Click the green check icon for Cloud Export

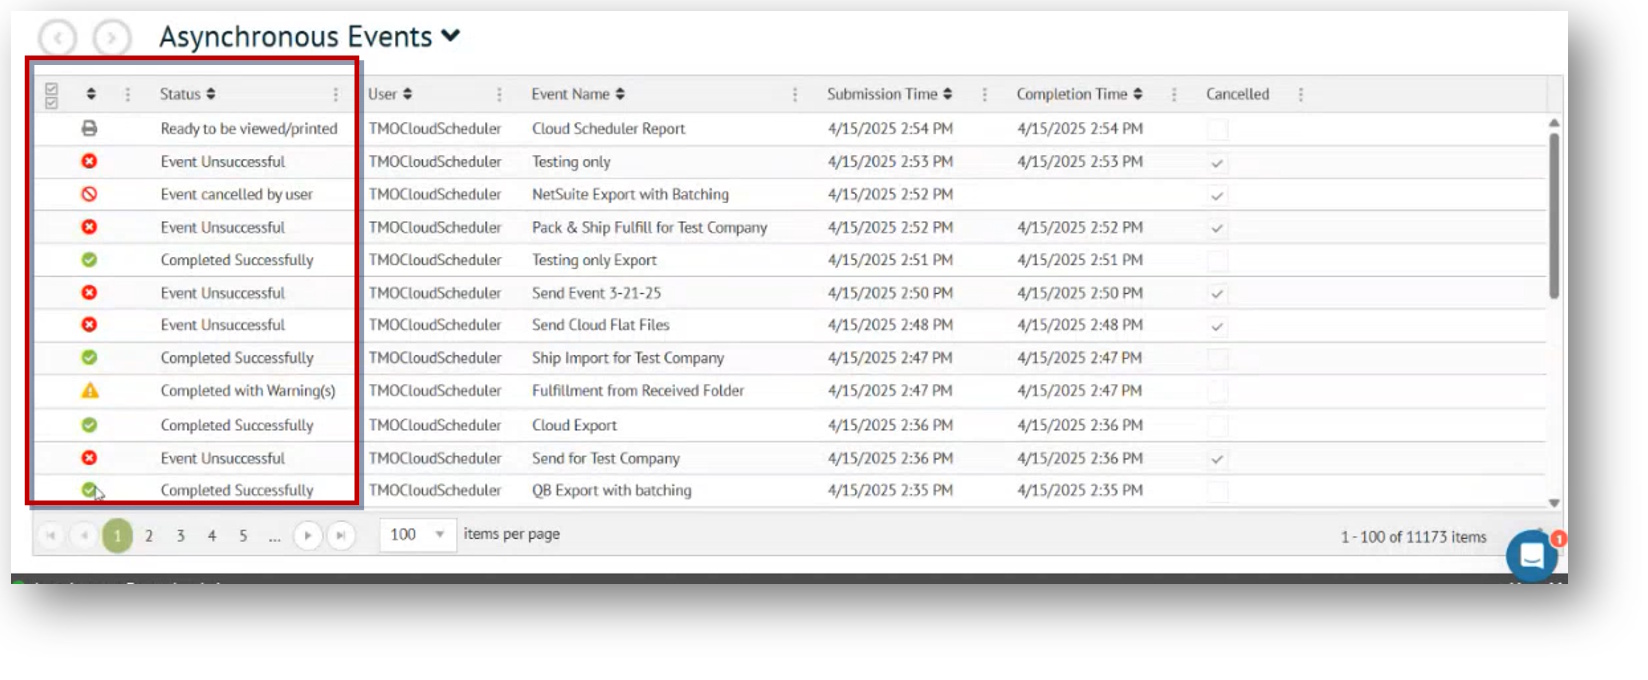89,425
